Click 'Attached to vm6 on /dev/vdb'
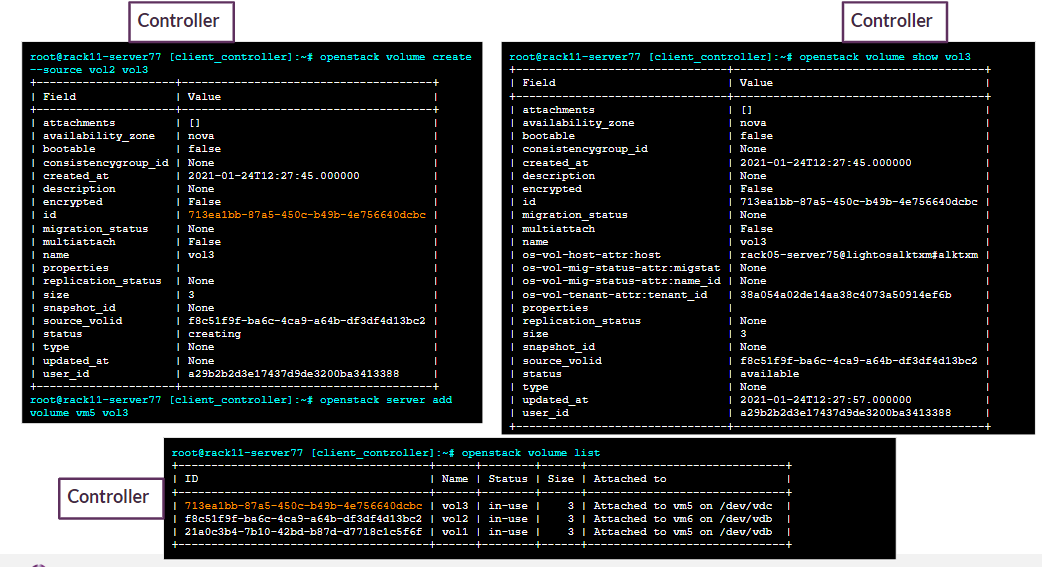Viewport: 1042px width, 567px height. pyautogui.click(x=682, y=518)
